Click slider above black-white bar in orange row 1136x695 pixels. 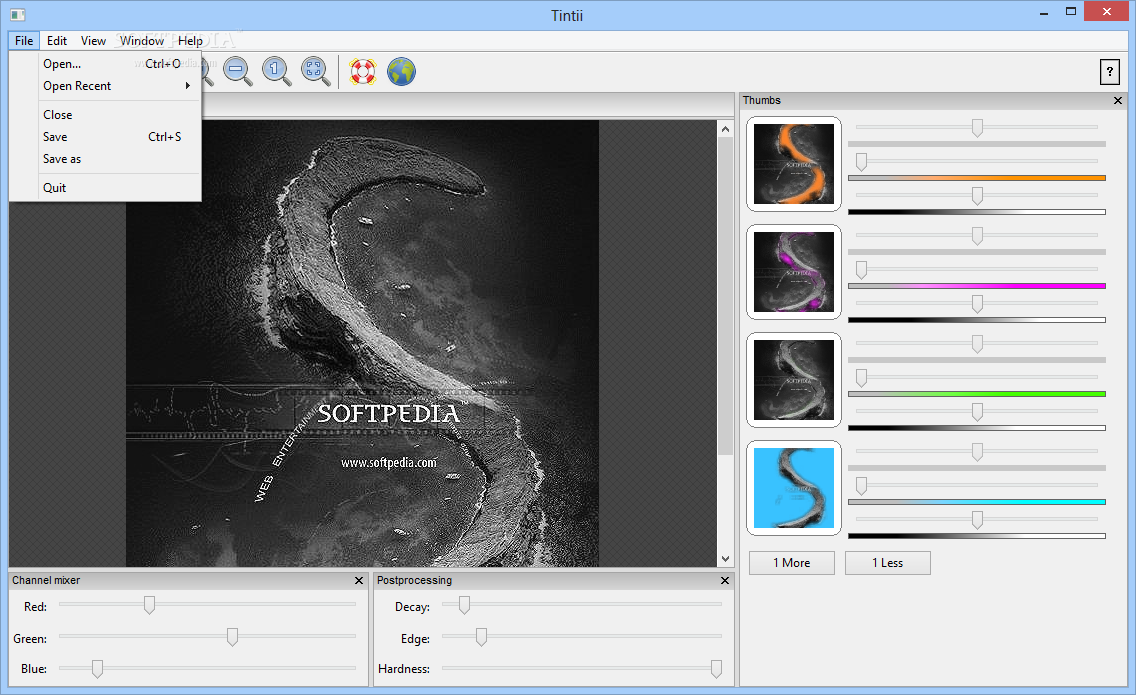977,196
